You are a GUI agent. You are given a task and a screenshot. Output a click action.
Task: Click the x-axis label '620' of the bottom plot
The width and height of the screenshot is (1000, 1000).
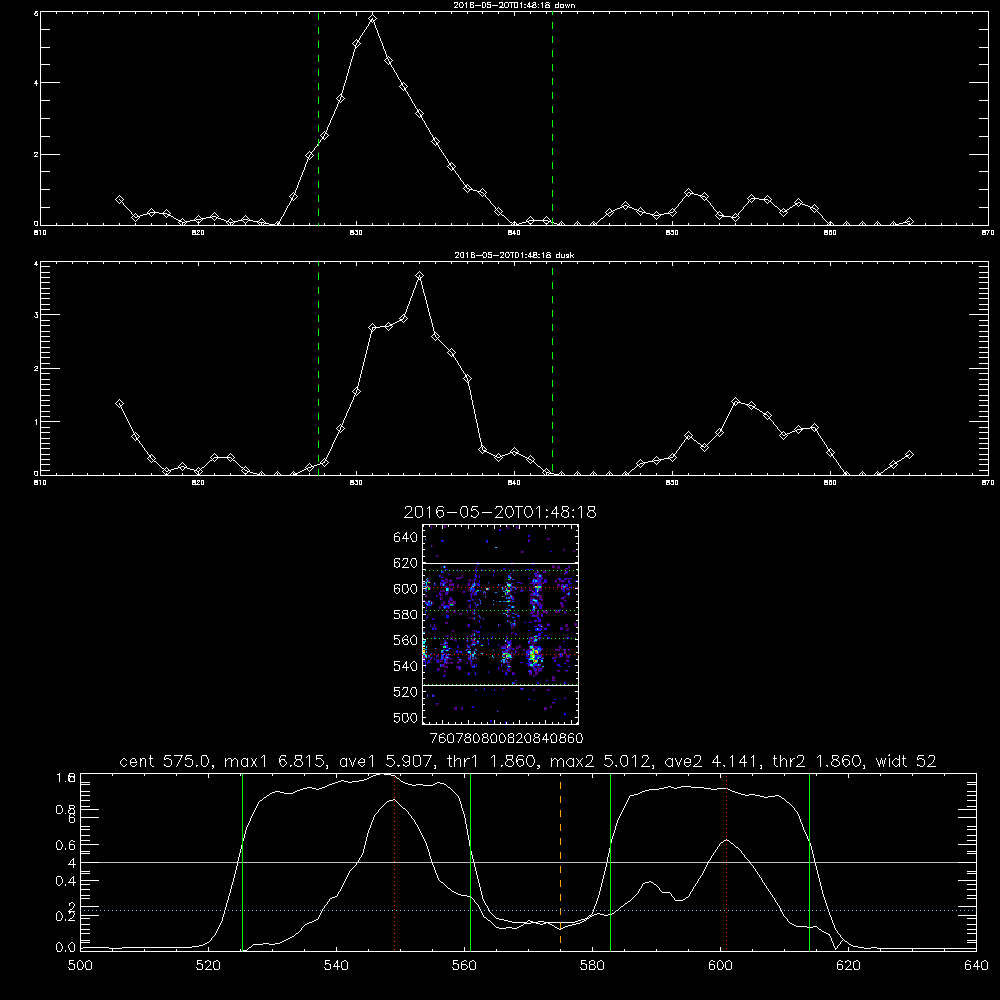coord(848,966)
